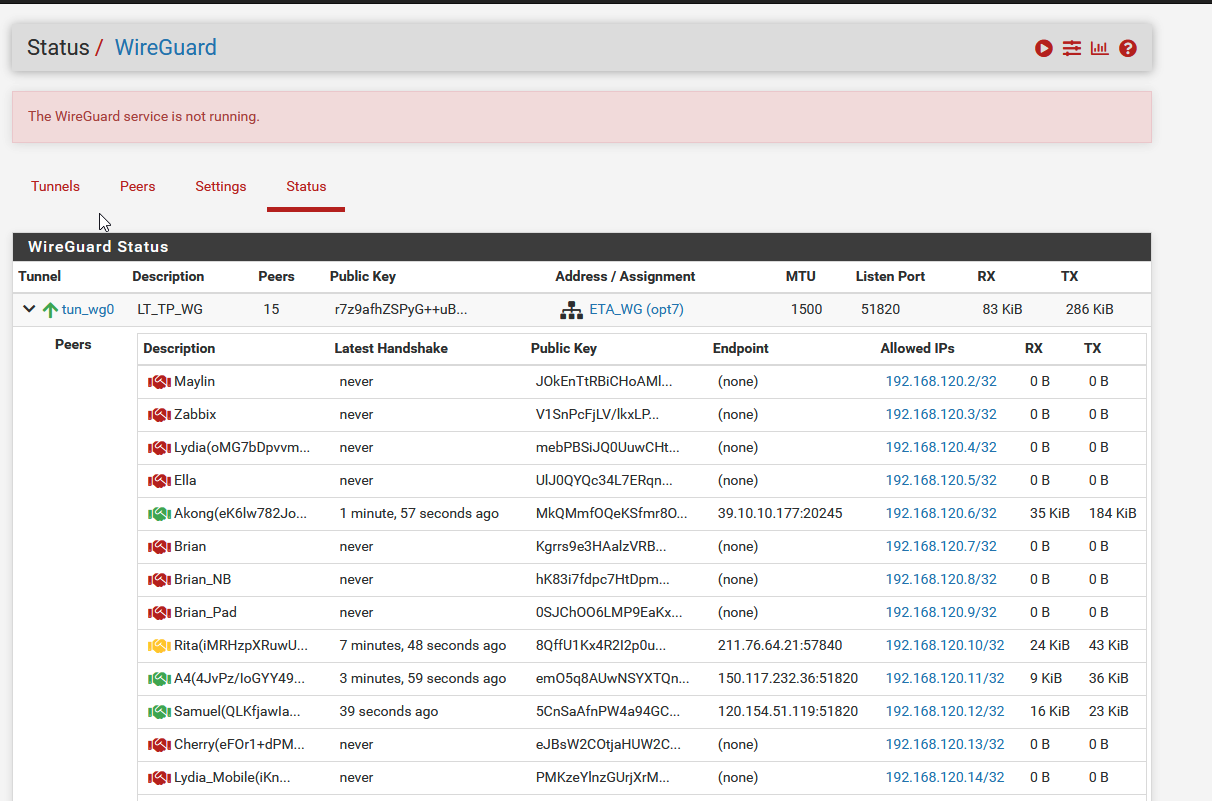Open status graph chart icon
Screen dimensions: 1212x801
pyautogui.click(x=1100, y=48)
